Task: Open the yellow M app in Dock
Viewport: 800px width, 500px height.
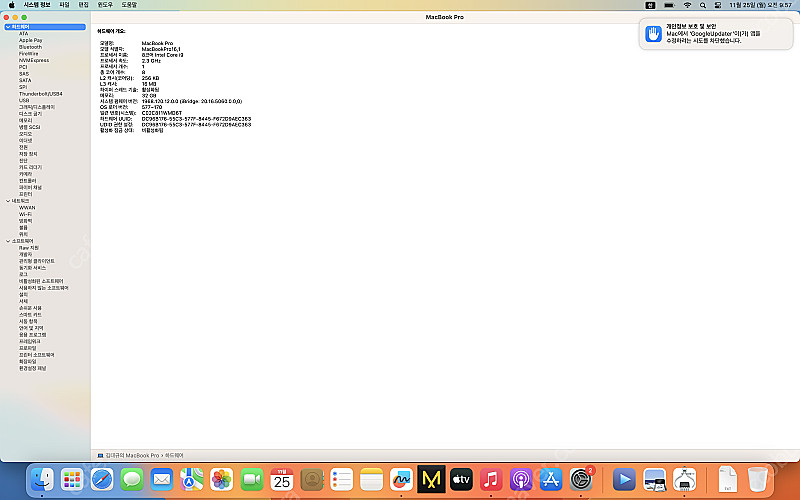Action: [431, 479]
